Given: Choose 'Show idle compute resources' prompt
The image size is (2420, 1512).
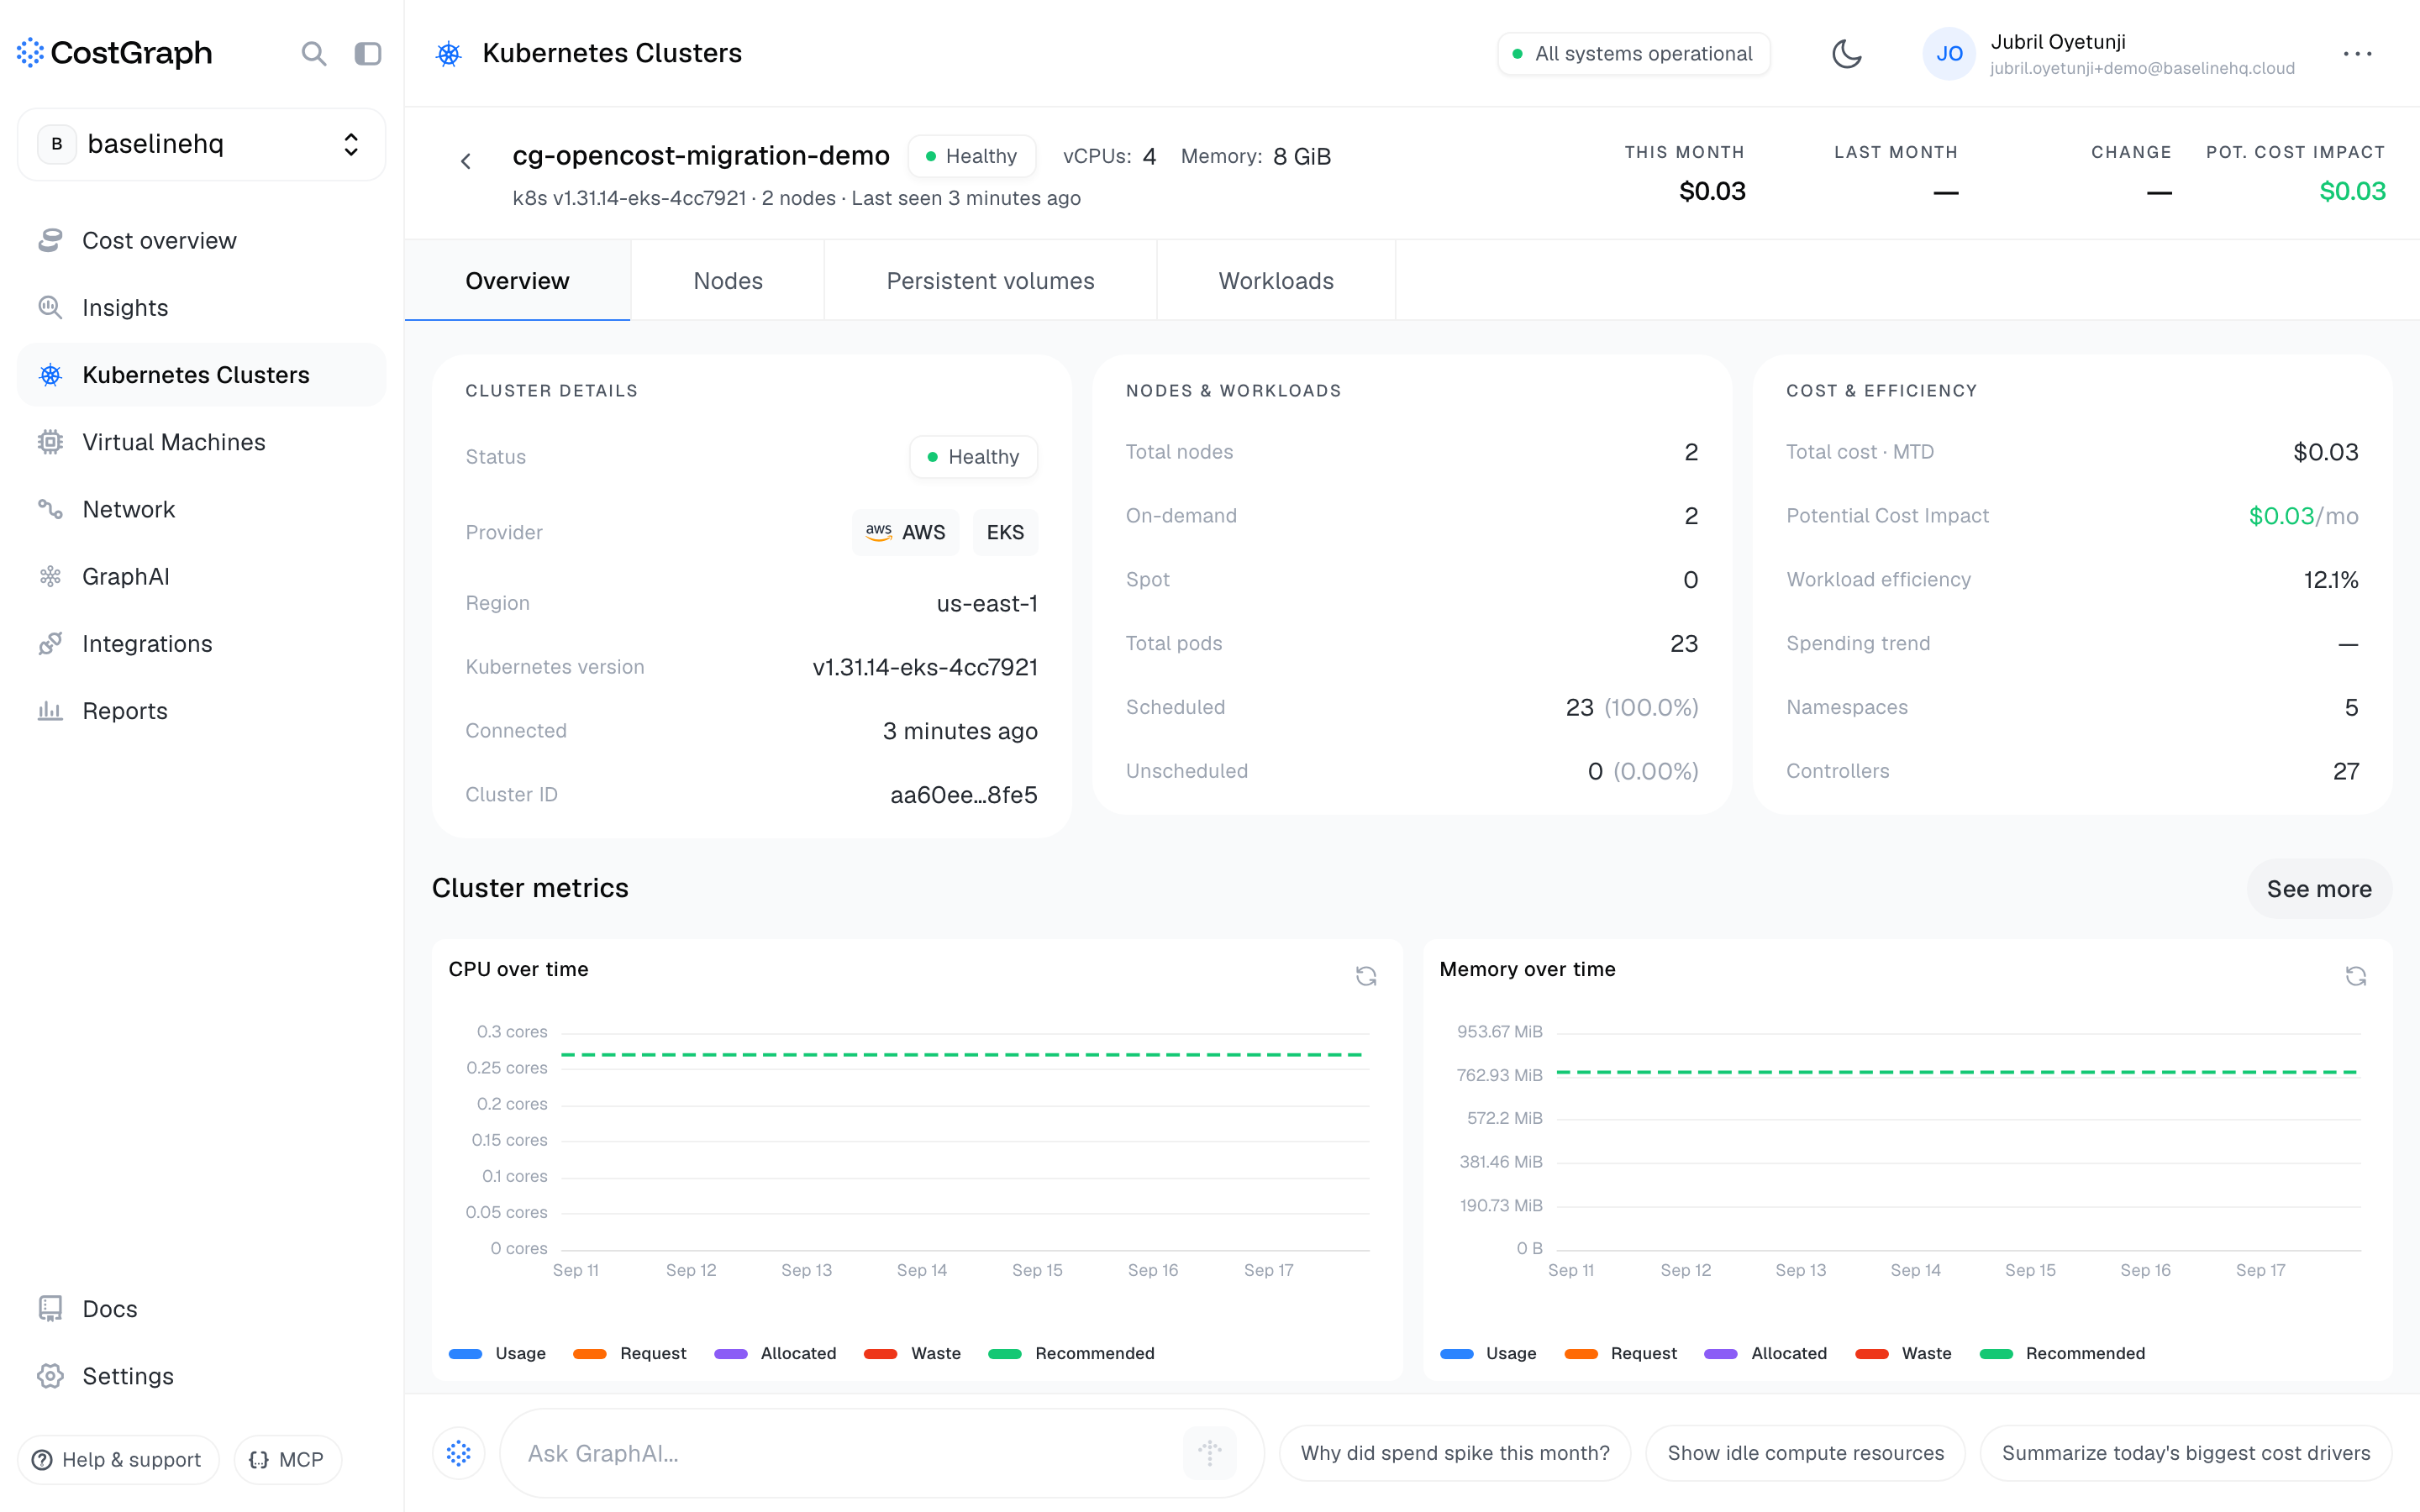Looking at the screenshot, I should coord(1805,1453).
